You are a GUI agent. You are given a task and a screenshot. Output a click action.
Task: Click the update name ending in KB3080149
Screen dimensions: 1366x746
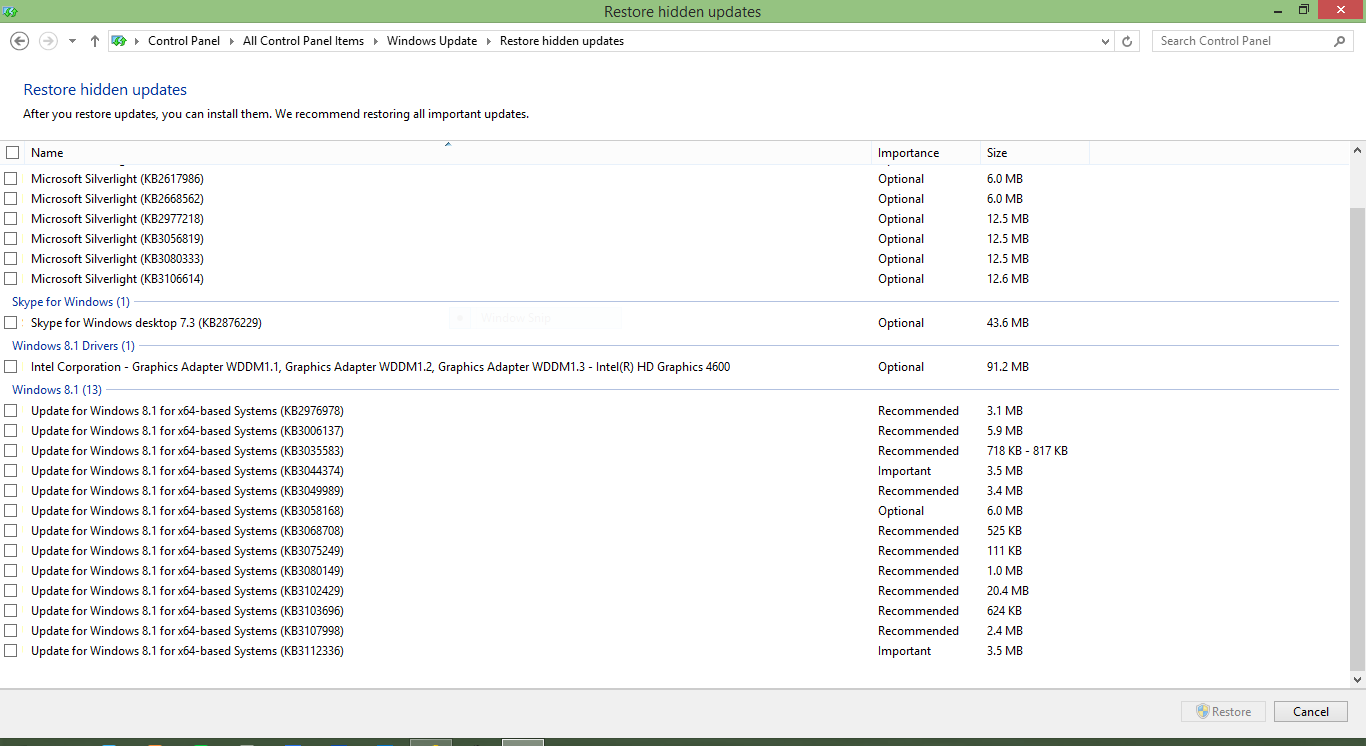click(187, 570)
